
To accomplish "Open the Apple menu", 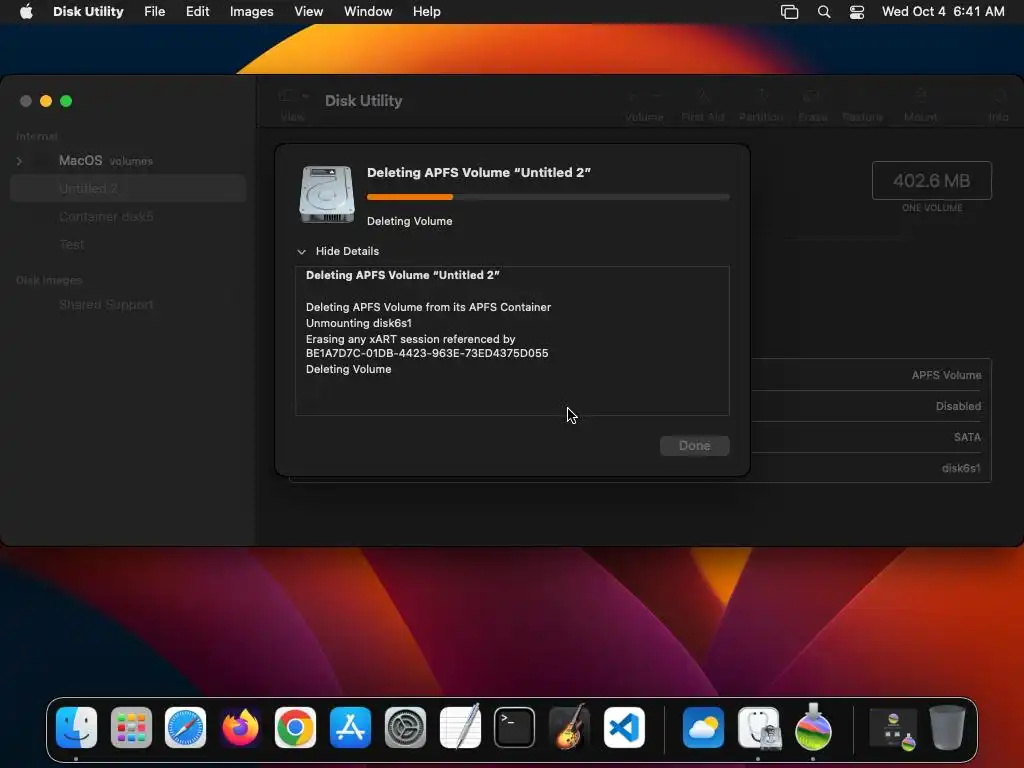I will pyautogui.click(x=26, y=12).
